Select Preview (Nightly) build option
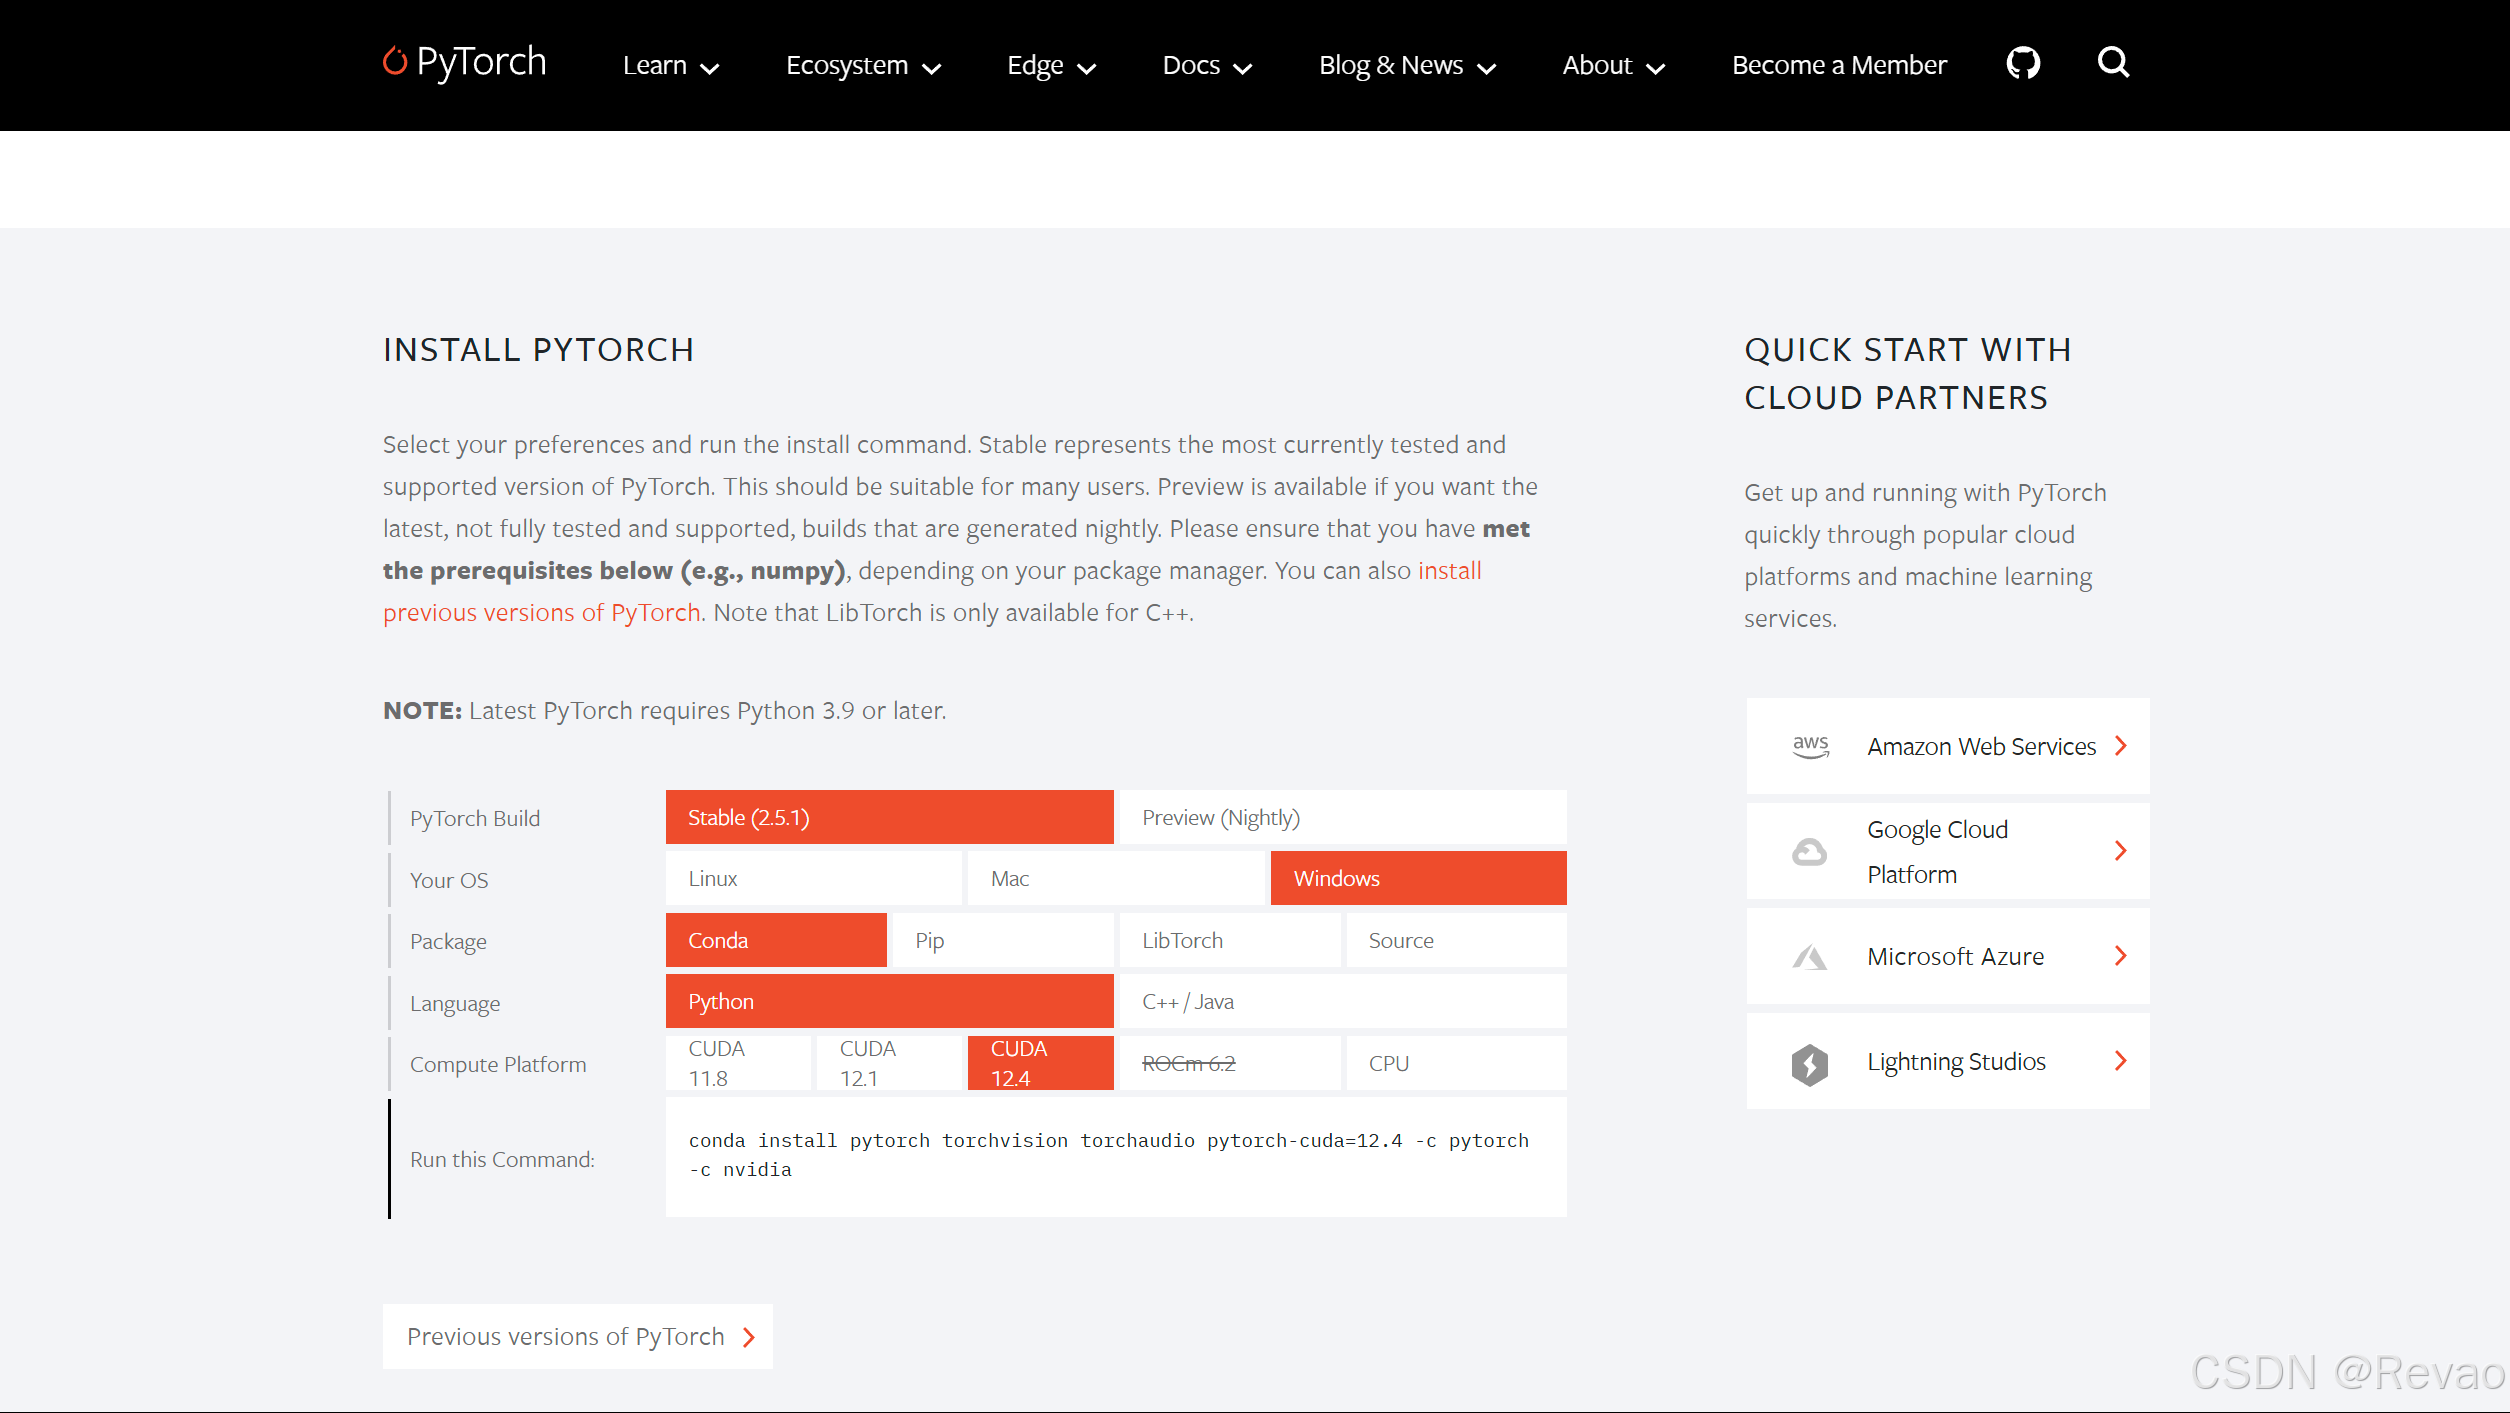Screen dimensions: 2510x1413 [x=1341, y=818]
